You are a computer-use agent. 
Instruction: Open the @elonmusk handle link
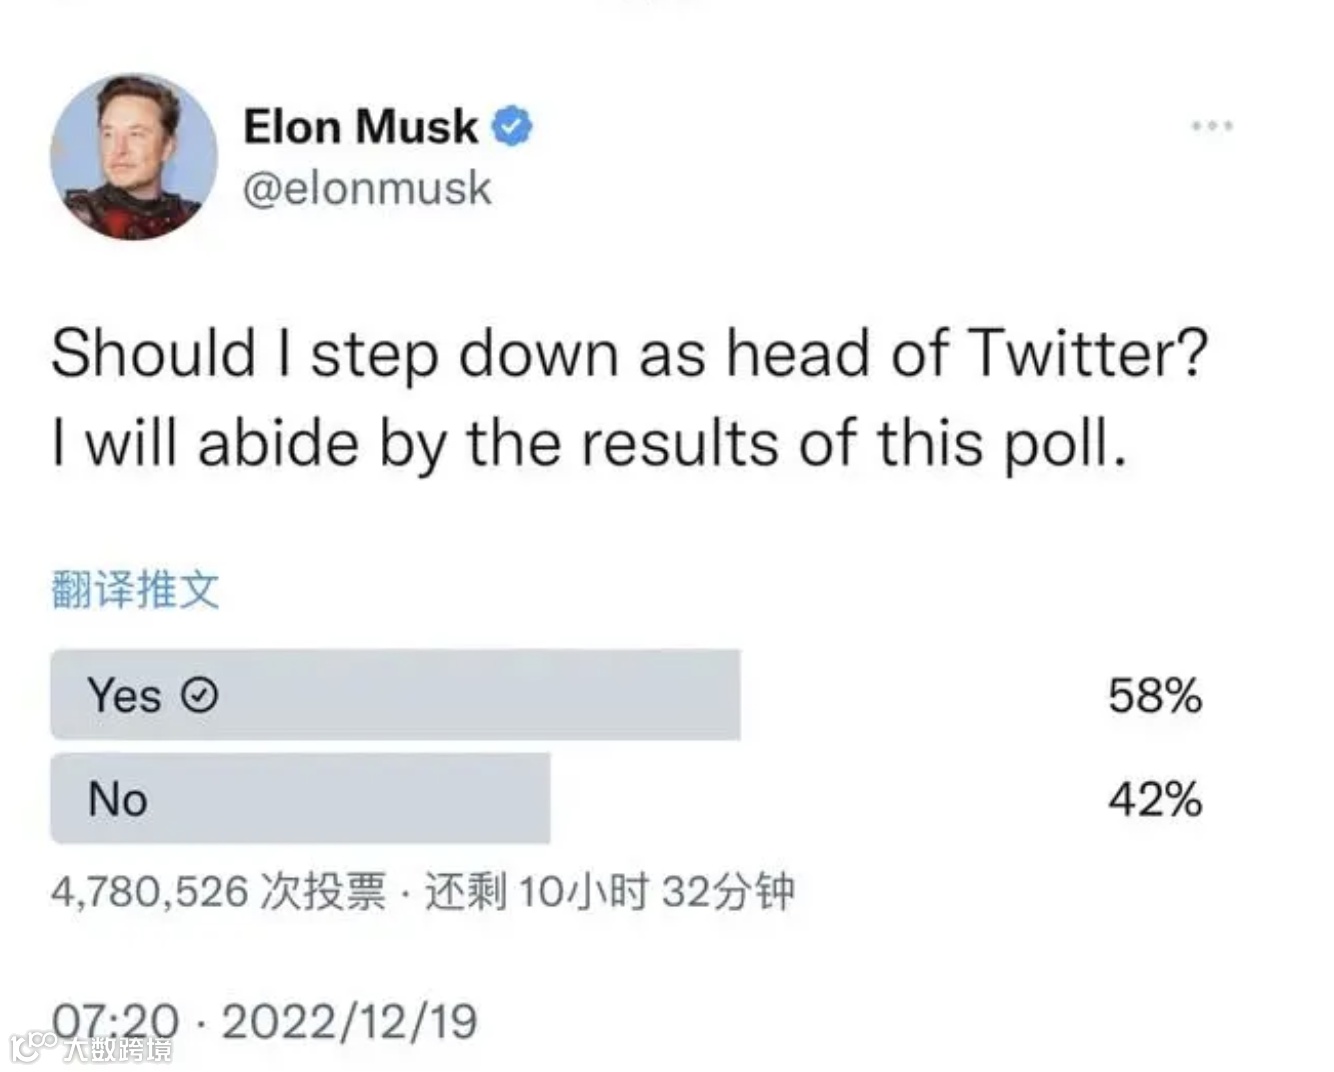(x=367, y=188)
